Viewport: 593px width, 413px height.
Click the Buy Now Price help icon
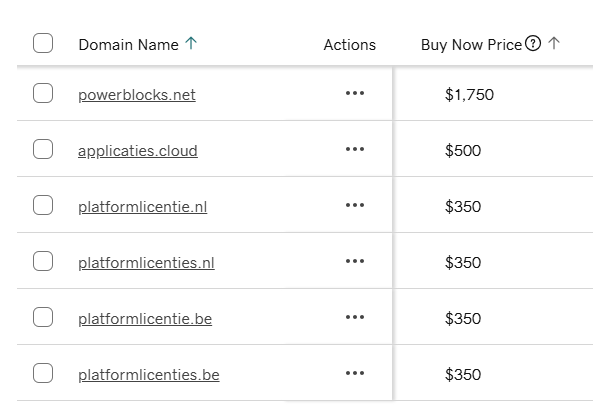pyautogui.click(x=533, y=43)
